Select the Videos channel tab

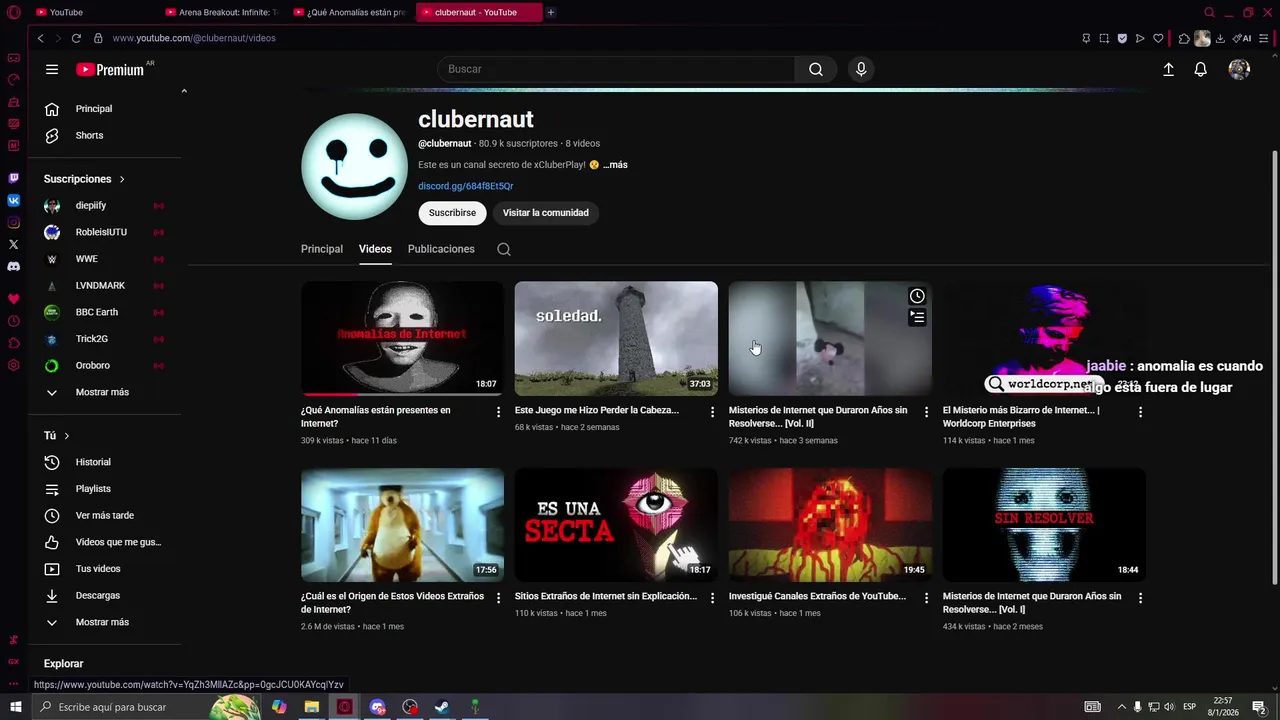click(x=375, y=249)
